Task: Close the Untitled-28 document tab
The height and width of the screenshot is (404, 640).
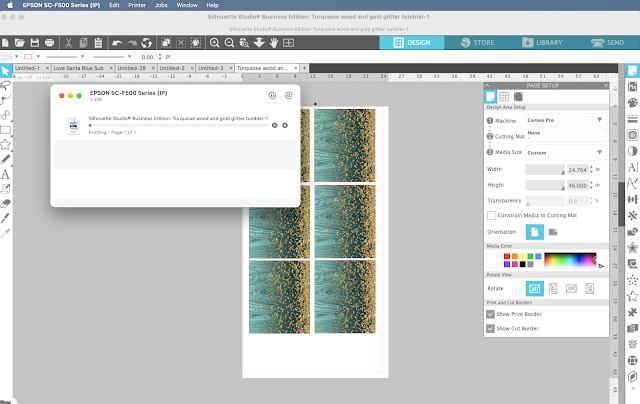Action: click(x=154, y=68)
